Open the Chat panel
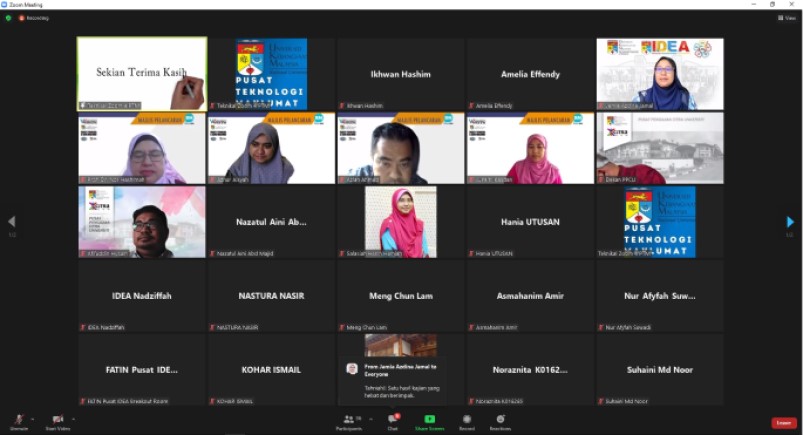Image resolution: width=803 pixels, height=435 pixels. (x=393, y=420)
